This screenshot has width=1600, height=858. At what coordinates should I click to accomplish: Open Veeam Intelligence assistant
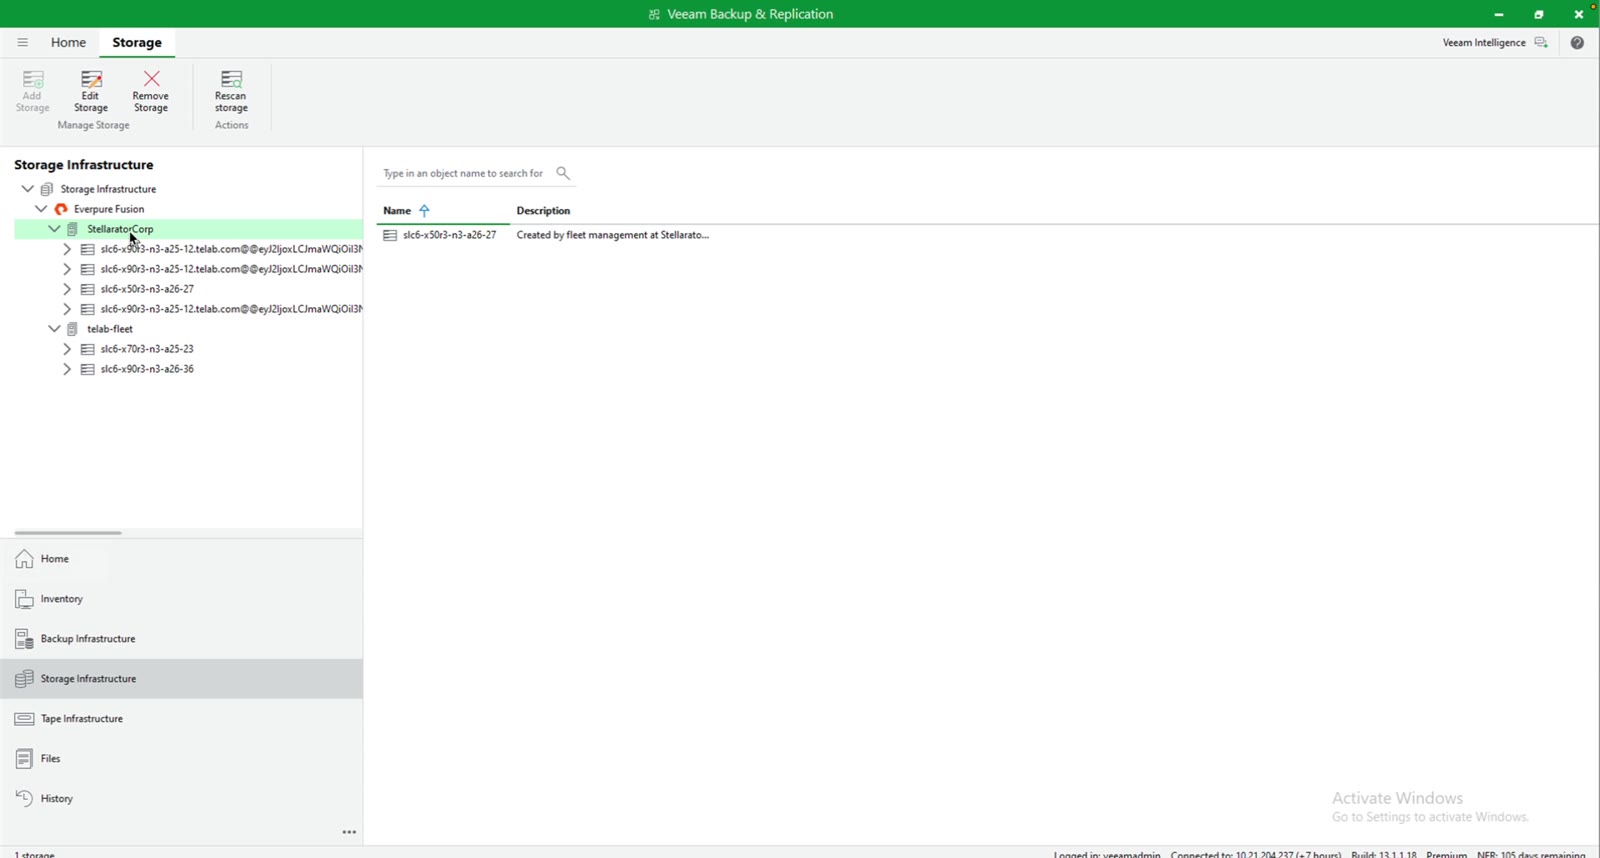tap(1495, 42)
